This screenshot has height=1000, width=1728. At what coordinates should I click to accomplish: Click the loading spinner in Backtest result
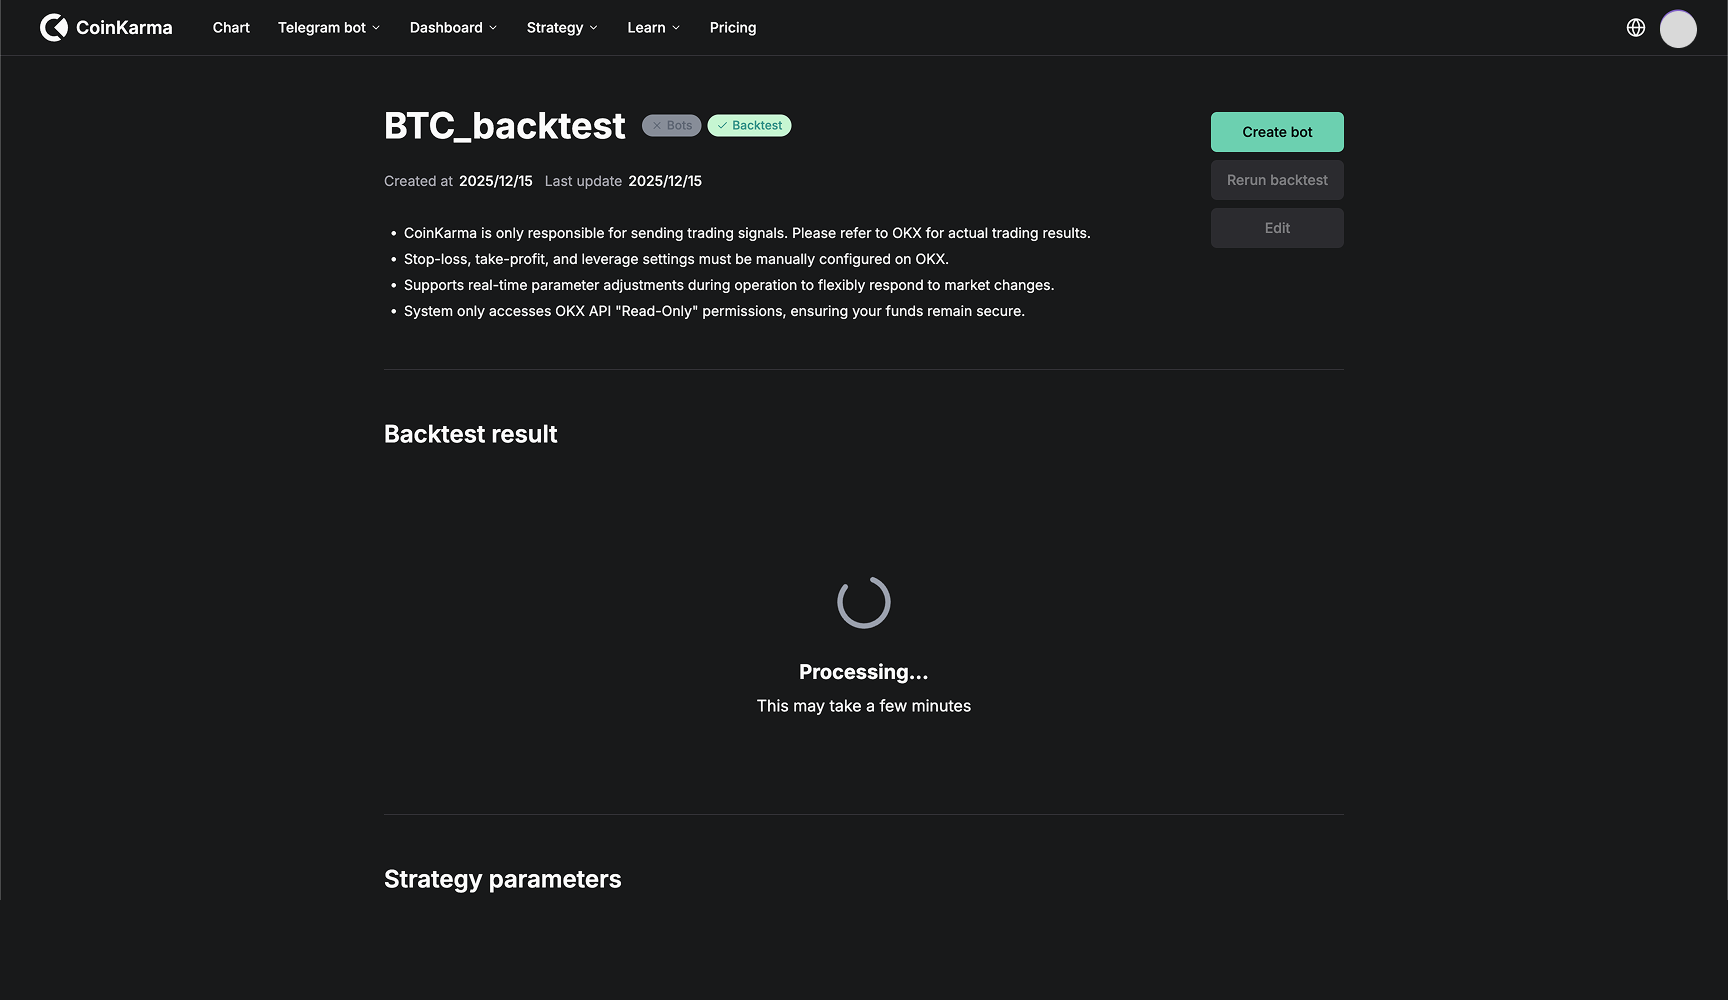pyautogui.click(x=864, y=602)
